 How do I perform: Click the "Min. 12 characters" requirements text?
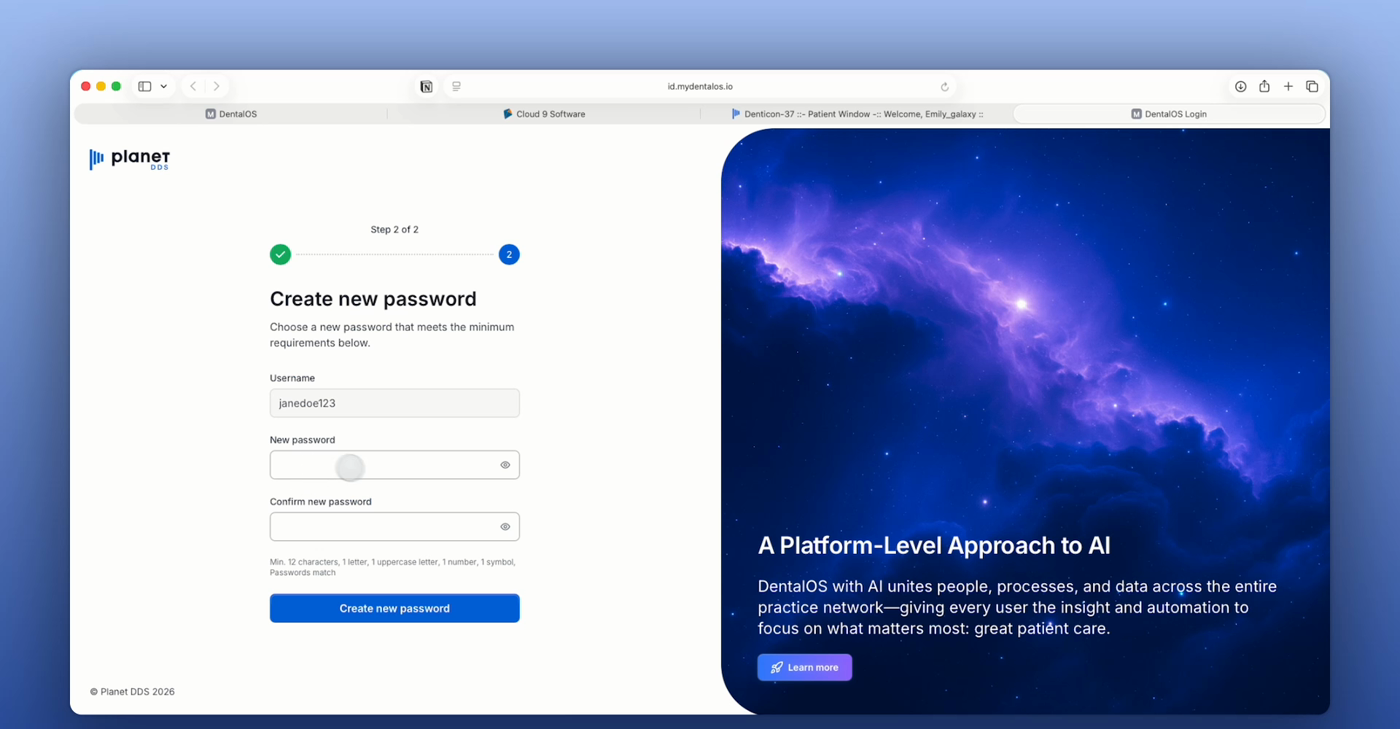click(392, 567)
